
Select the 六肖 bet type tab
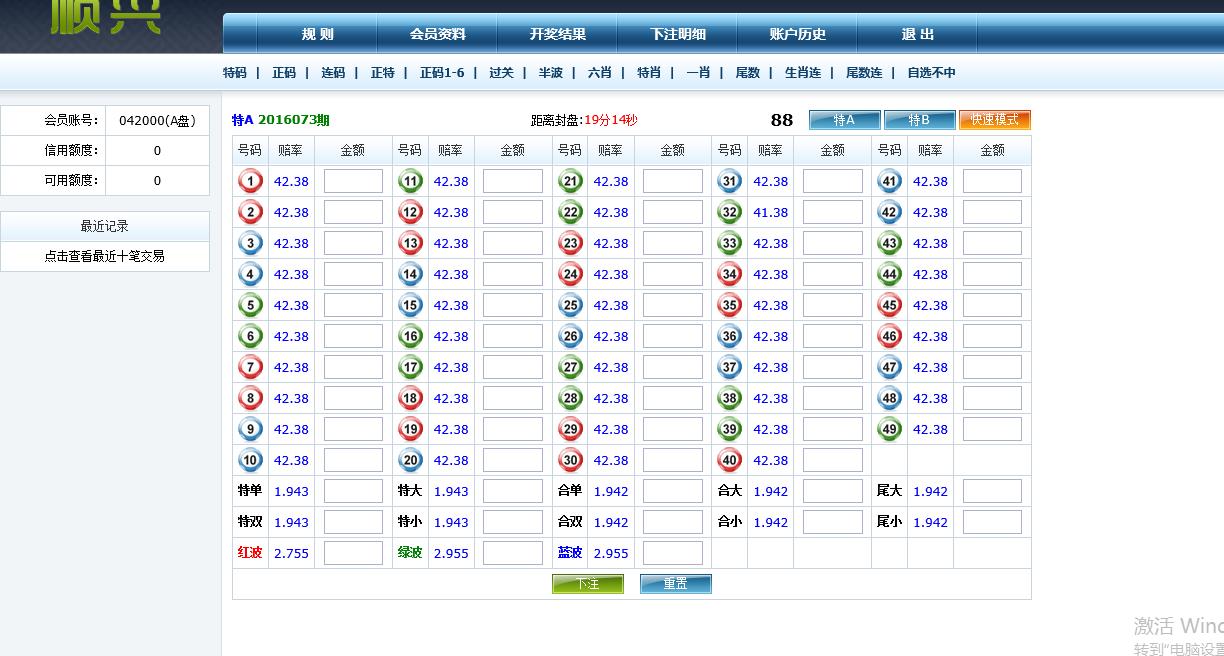(x=599, y=73)
